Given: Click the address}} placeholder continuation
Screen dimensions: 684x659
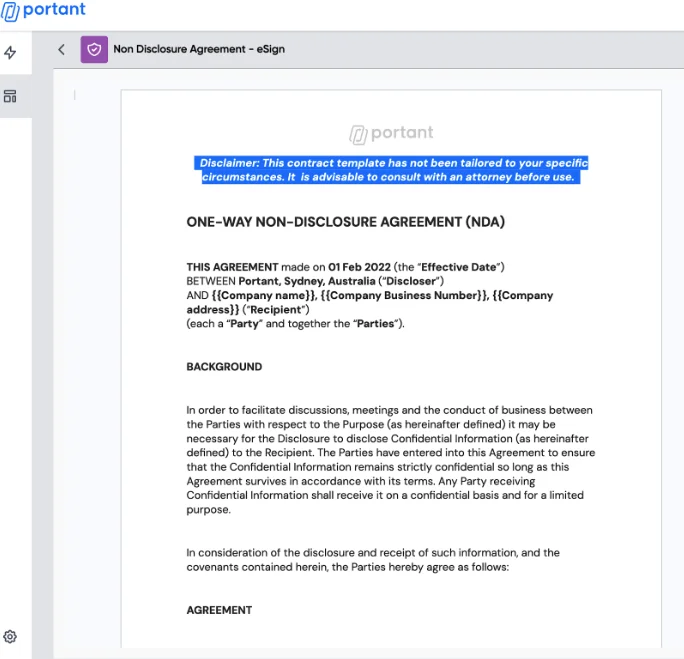Looking at the screenshot, I should tap(213, 310).
